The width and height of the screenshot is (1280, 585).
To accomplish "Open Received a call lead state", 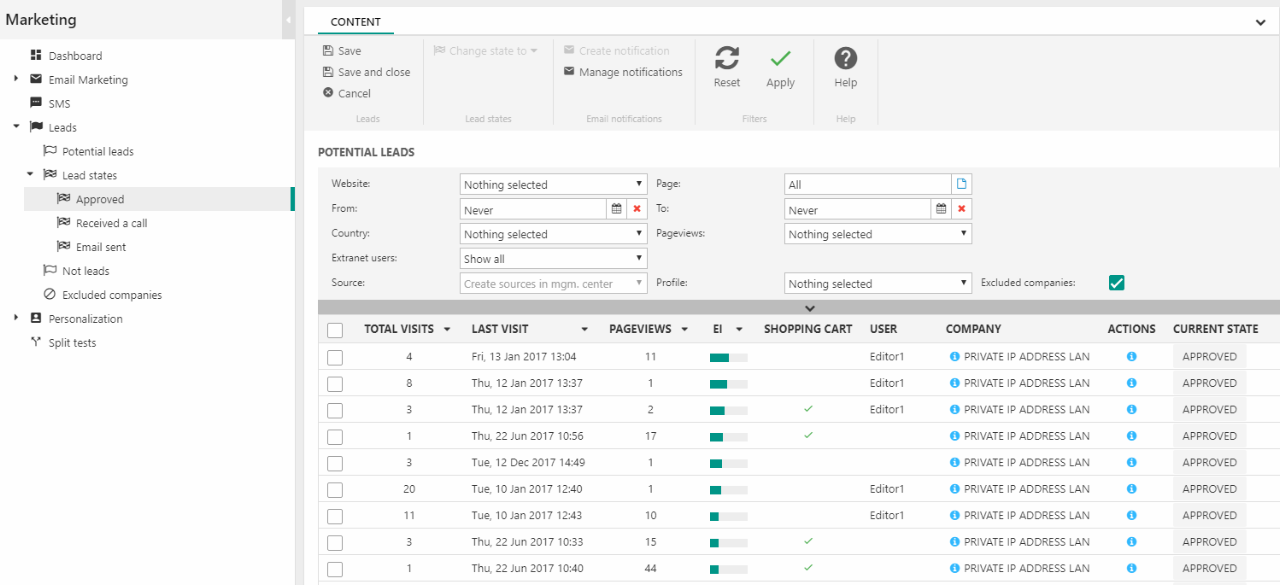I will click(111, 223).
